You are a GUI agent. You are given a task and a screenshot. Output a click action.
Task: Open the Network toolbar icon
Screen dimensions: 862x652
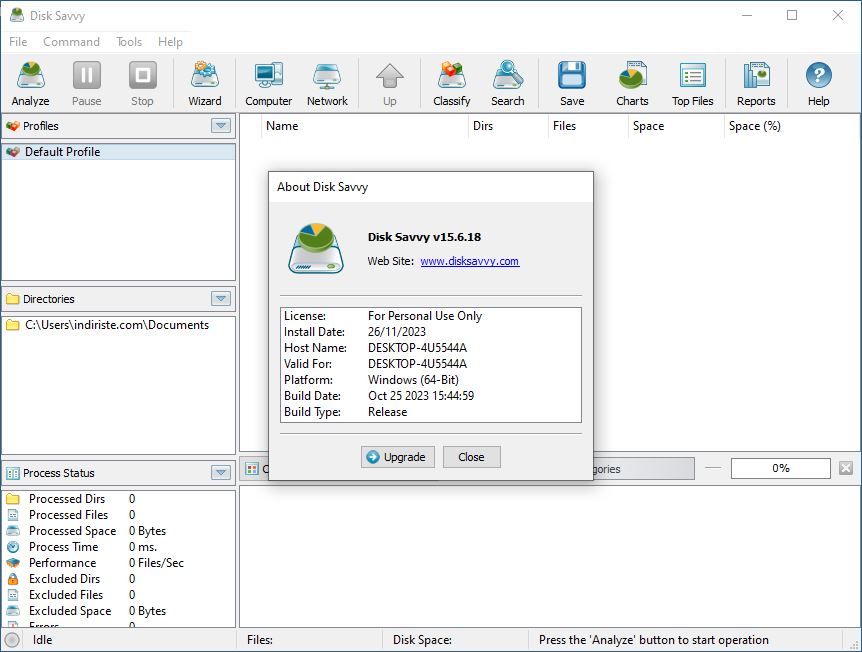coord(327,84)
